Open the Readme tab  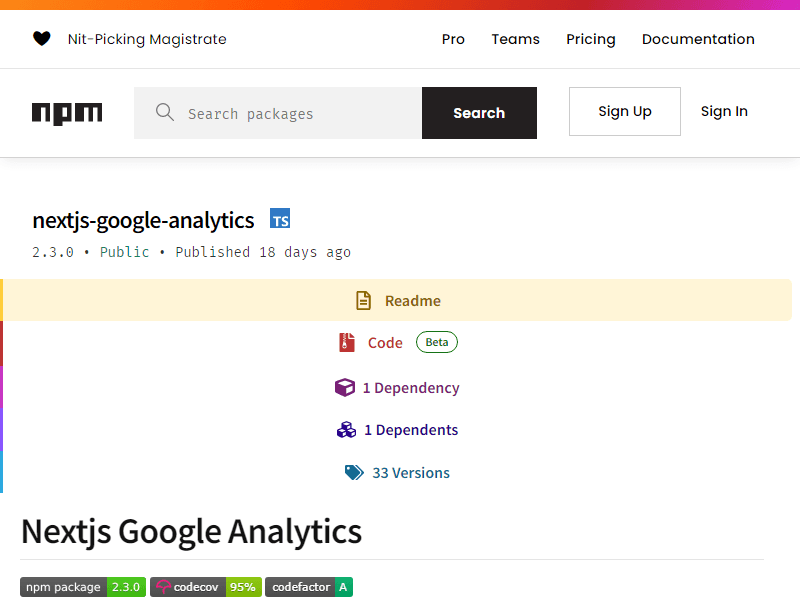coord(397,300)
